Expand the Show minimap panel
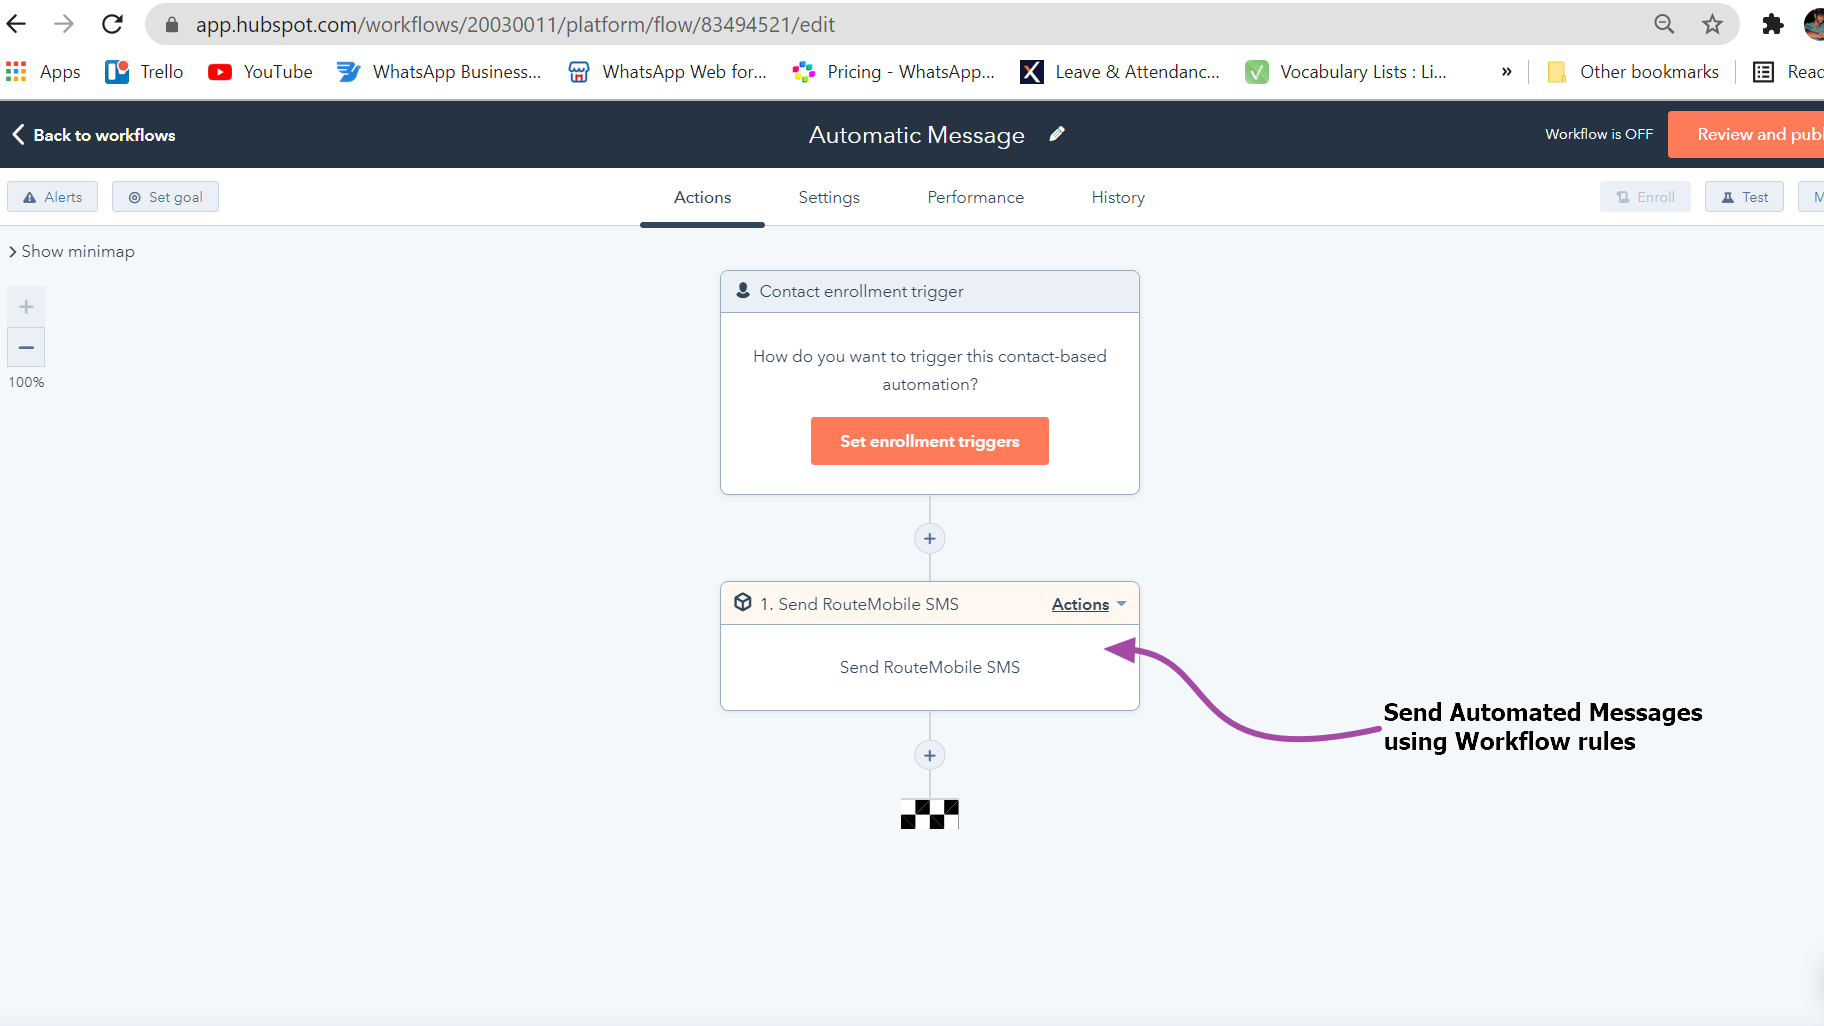 click(x=70, y=251)
